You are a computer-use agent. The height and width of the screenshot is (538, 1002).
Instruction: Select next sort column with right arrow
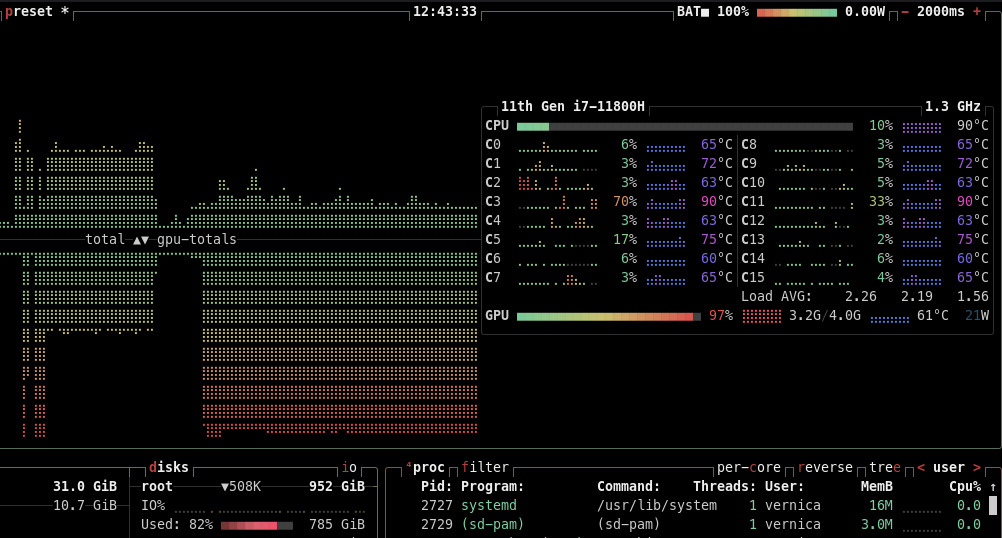coord(976,468)
